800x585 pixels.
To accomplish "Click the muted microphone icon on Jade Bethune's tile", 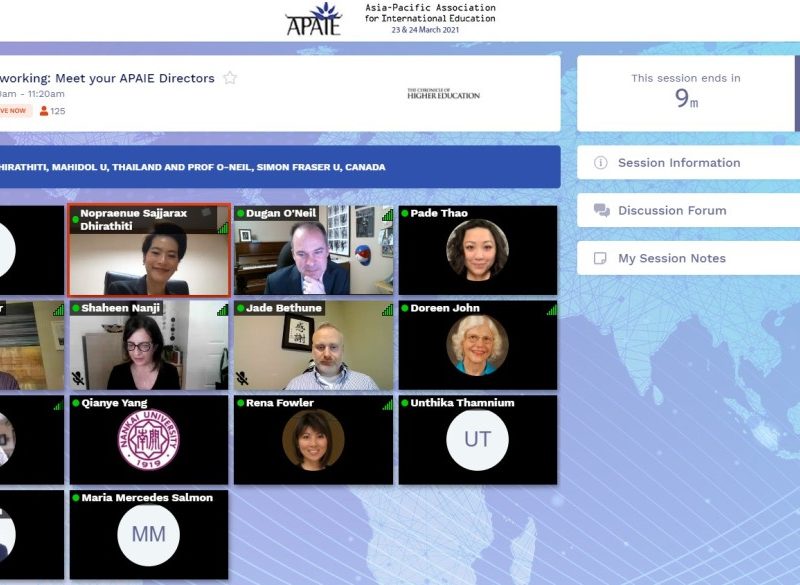I will pos(242,379).
